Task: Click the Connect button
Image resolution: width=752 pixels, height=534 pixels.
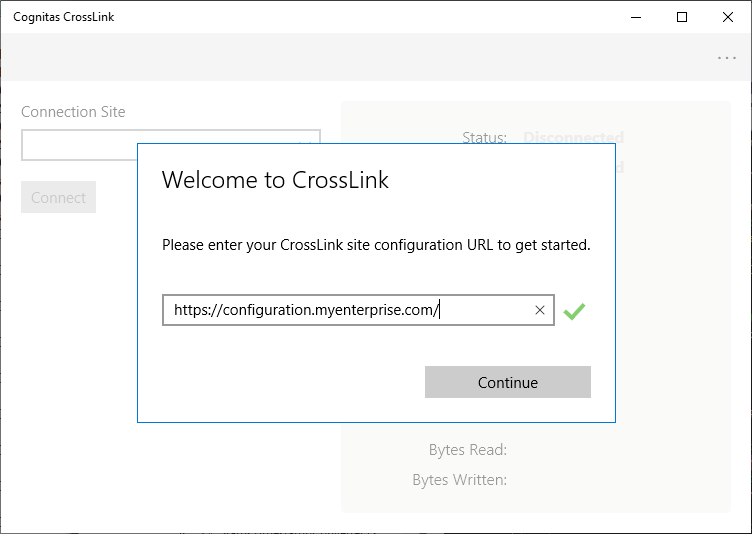Action: (x=58, y=197)
